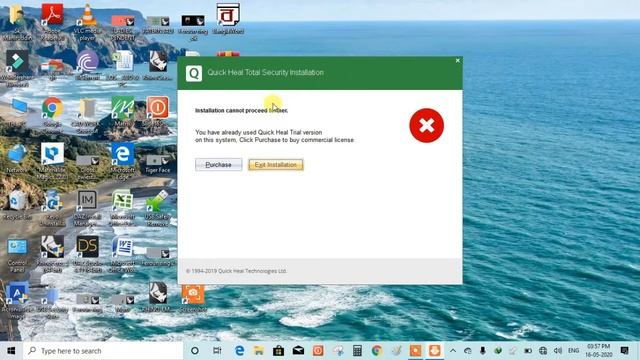Open Calculator from the taskbar
This screenshot has height=360, width=640.
point(357,351)
